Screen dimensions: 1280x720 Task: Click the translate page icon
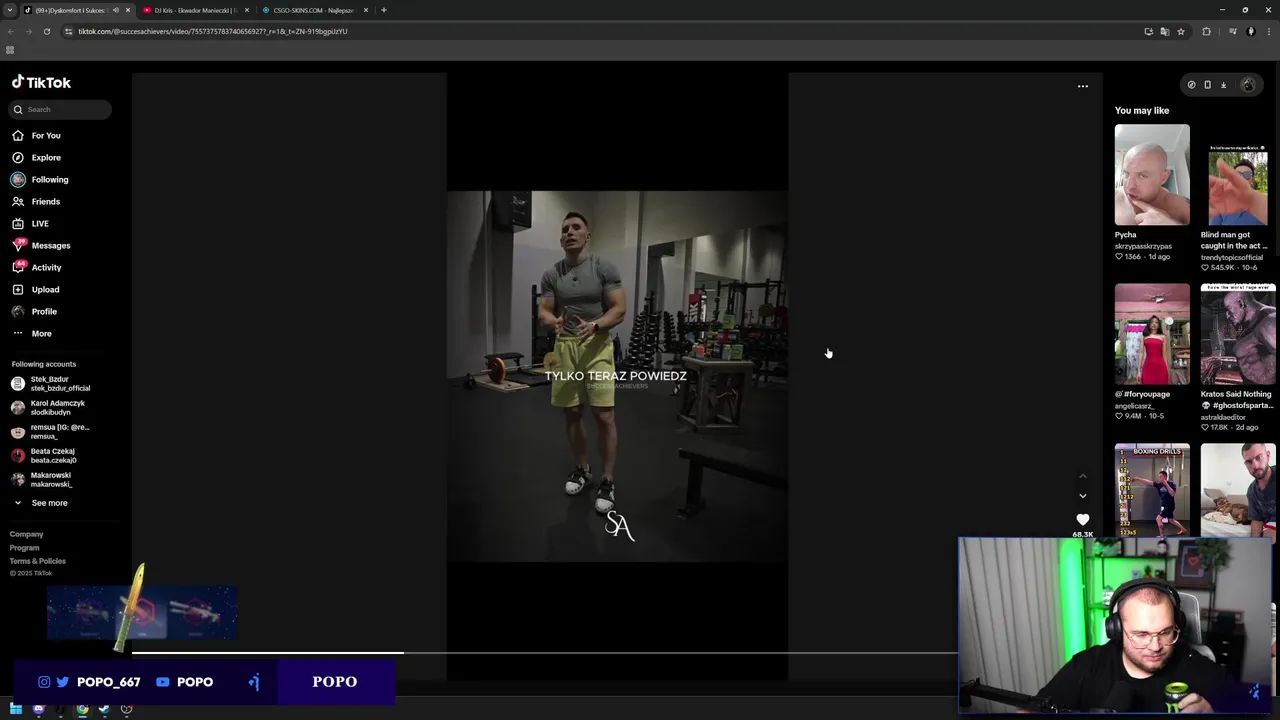click(1164, 31)
